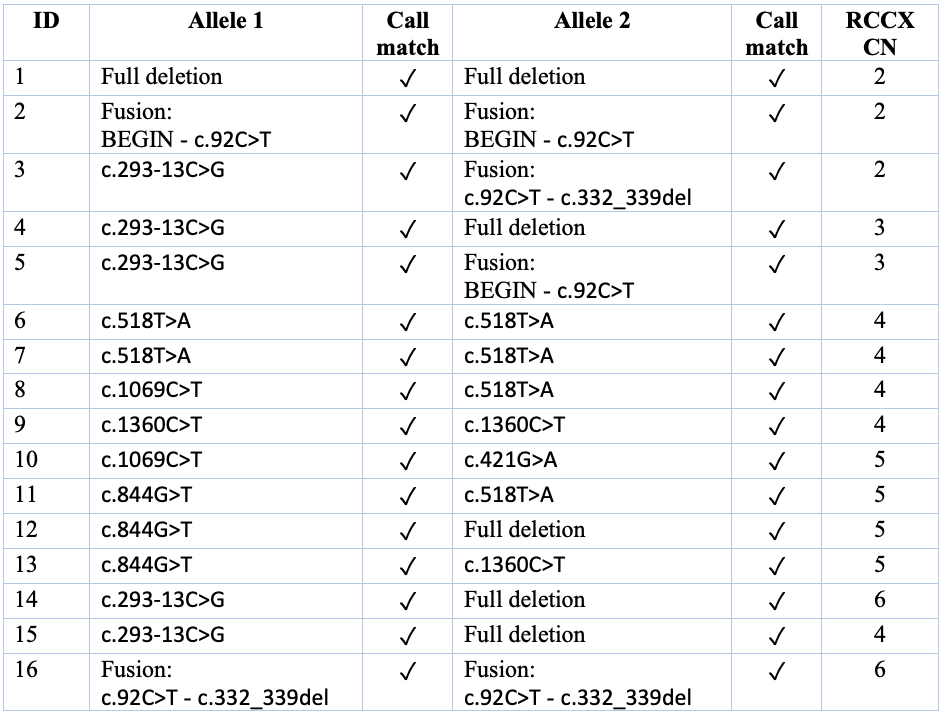Click the Allele 1 checkmark for ID 6
942x714 pixels.
pos(407,323)
